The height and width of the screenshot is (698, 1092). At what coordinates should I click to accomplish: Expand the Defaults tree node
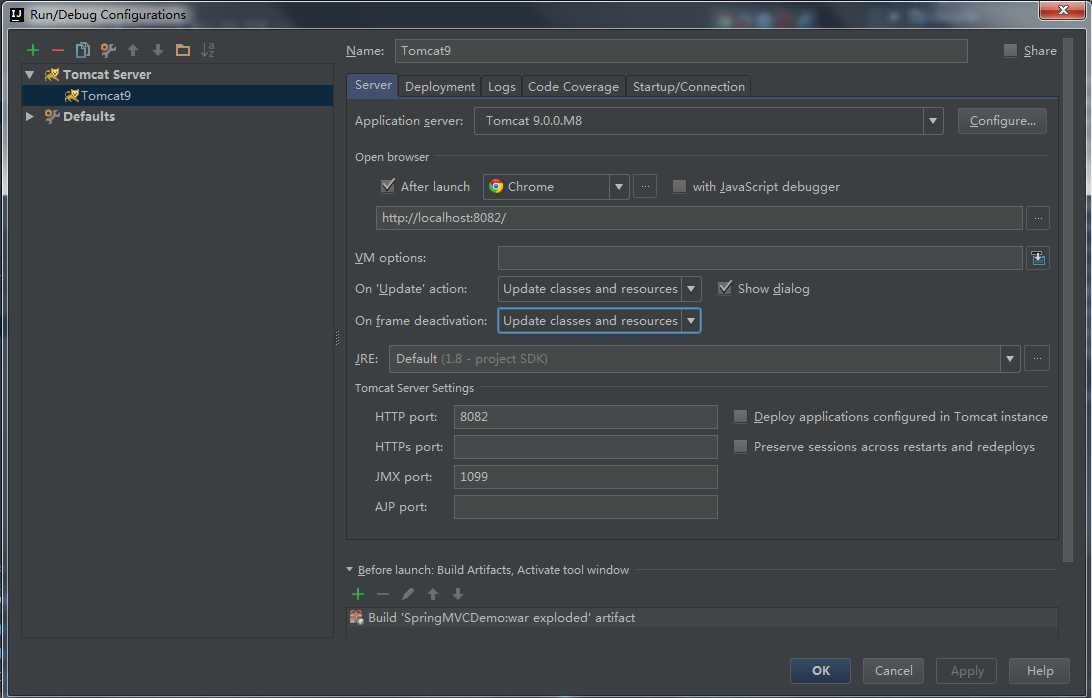point(29,116)
